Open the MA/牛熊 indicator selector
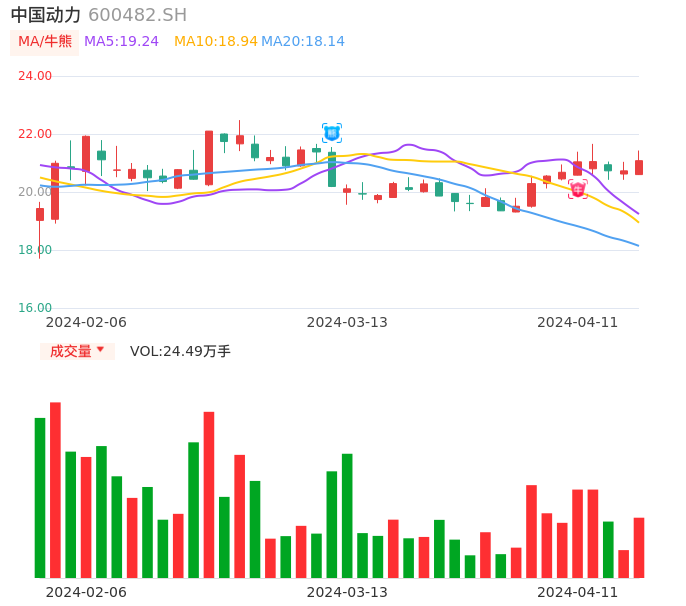This screenshot has width=686, height=606. click(x=45, y=42)
